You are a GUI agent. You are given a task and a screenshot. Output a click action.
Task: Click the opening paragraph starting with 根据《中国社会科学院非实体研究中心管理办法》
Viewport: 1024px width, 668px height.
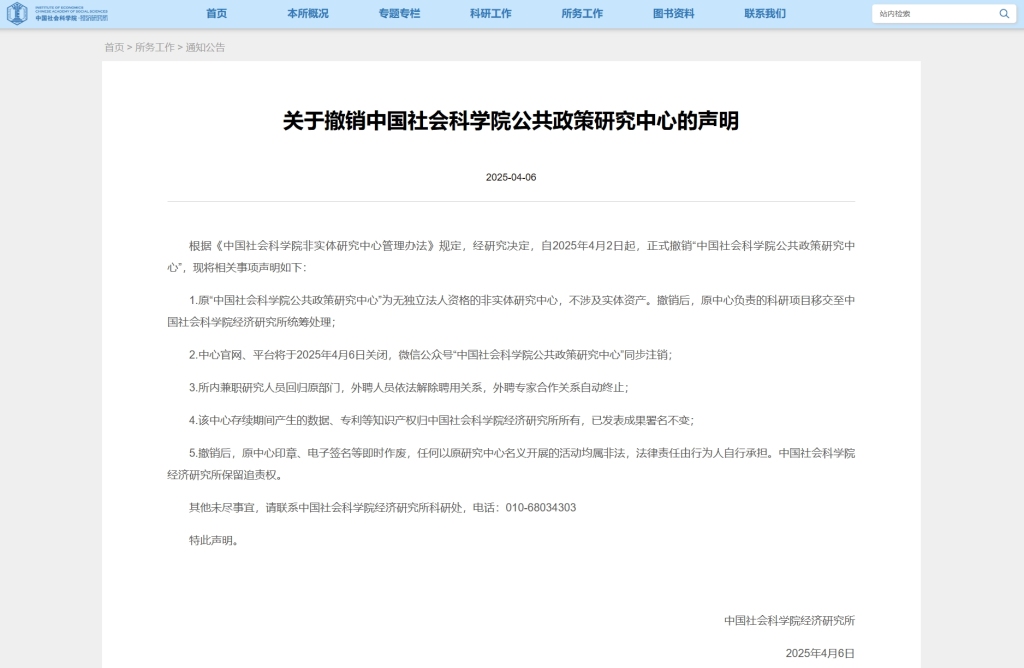click(511, 257)
